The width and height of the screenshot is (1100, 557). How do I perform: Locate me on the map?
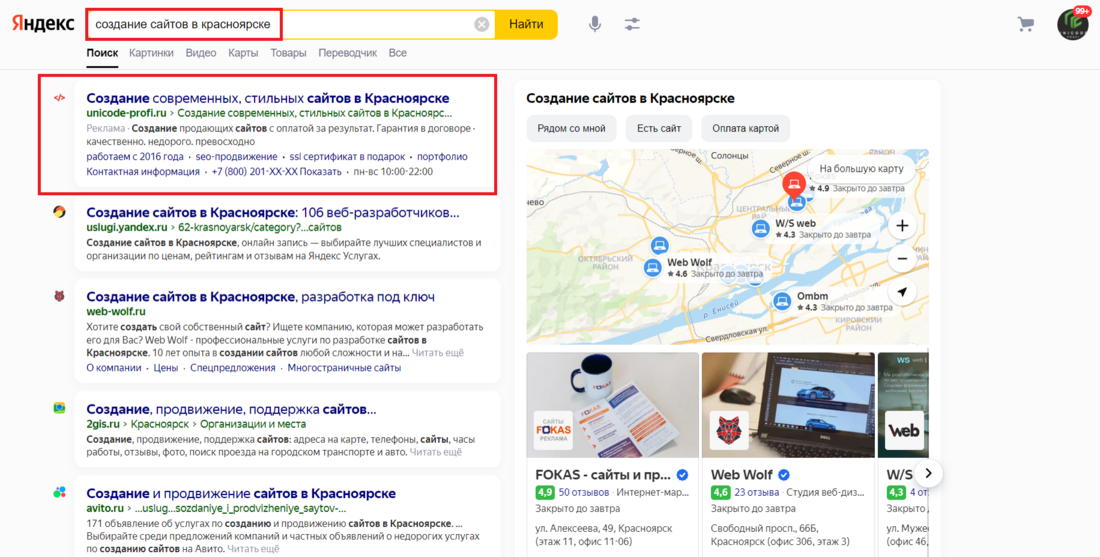click(x=902, y=292)
